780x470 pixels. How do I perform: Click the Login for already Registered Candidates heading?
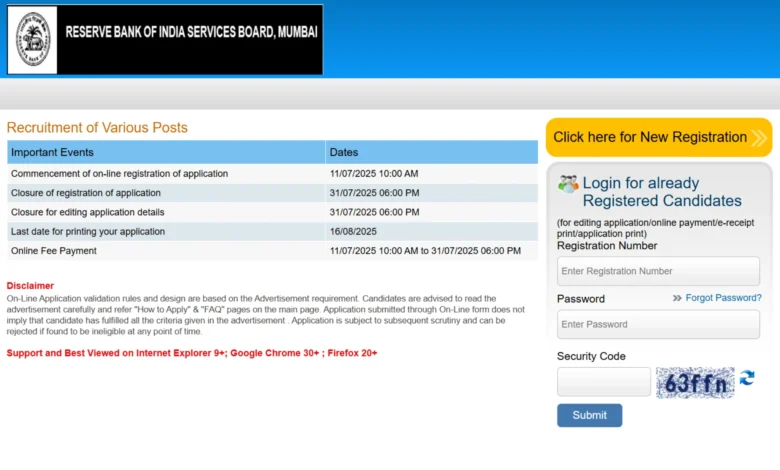click(662, 192)
